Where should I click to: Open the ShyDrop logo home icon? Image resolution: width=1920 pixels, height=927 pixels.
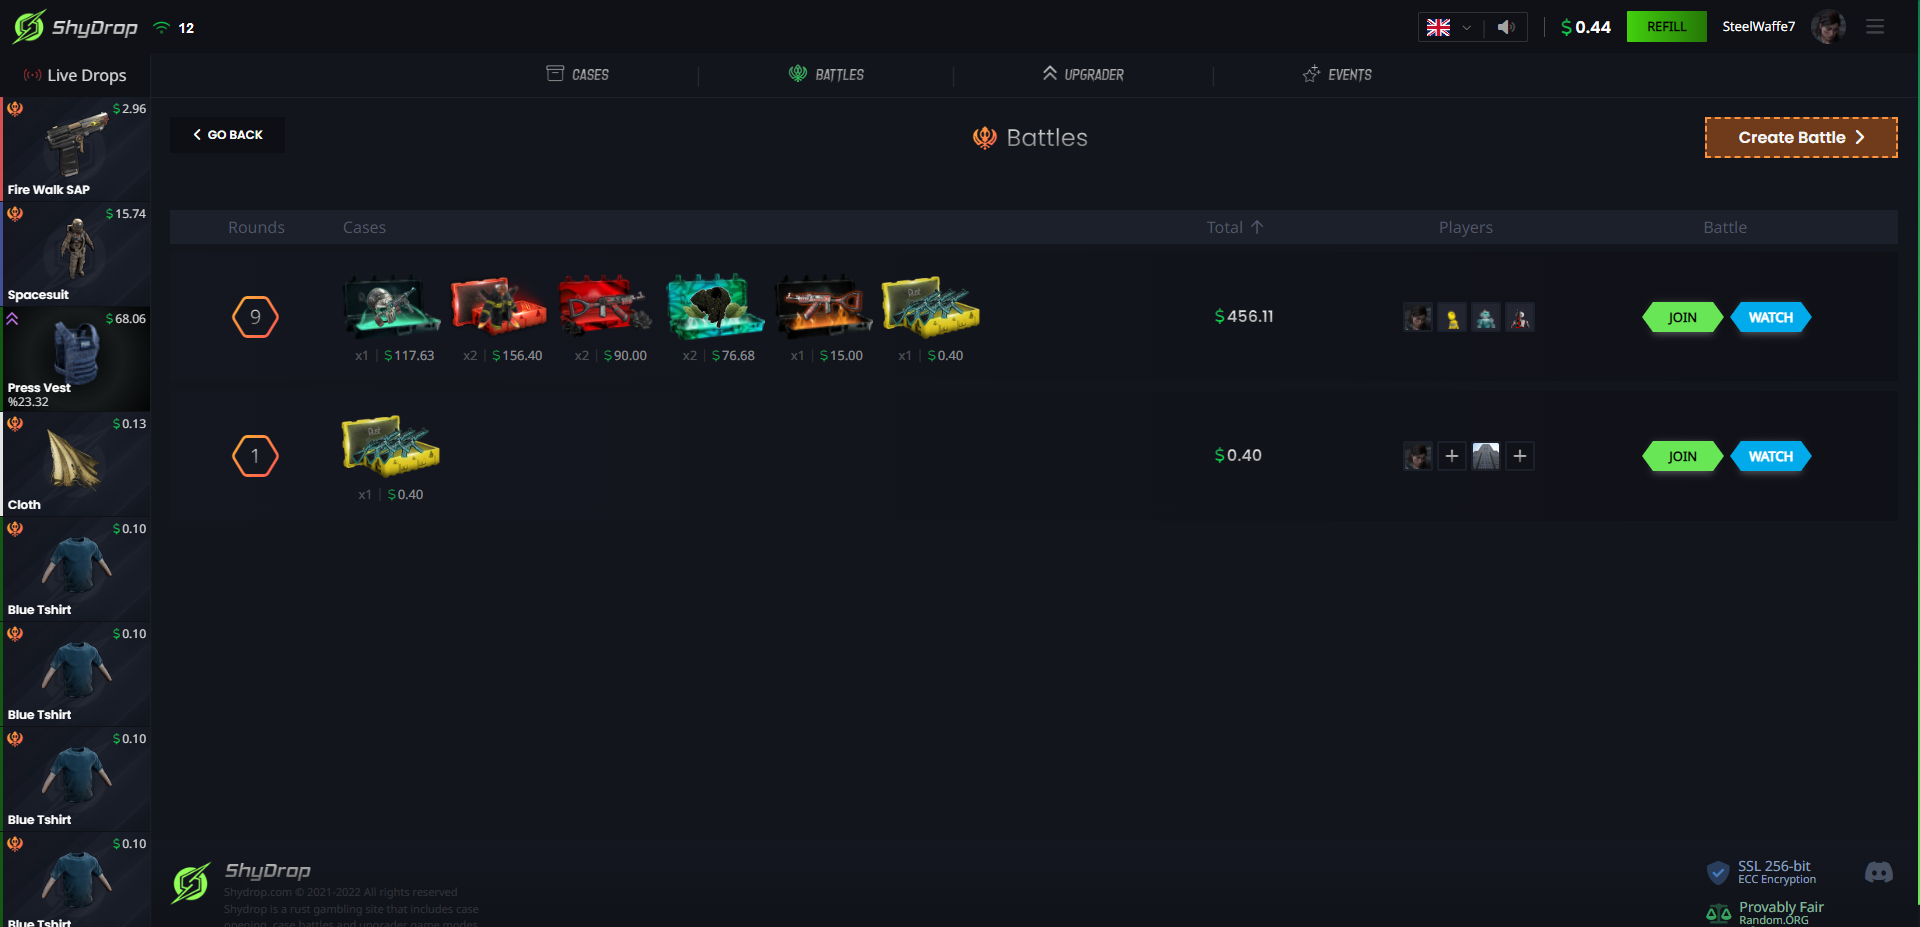[x=27, y=27]
